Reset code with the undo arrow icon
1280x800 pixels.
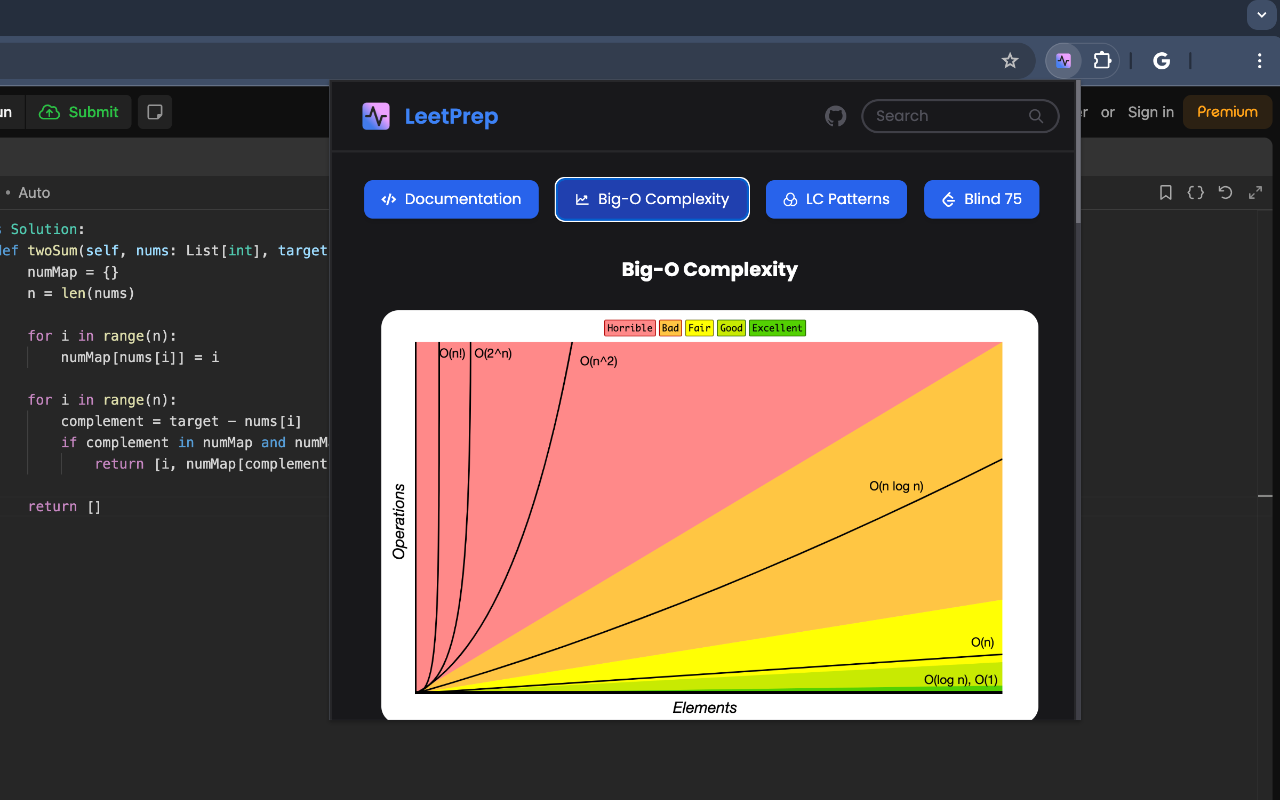(x=1225, y=193)
